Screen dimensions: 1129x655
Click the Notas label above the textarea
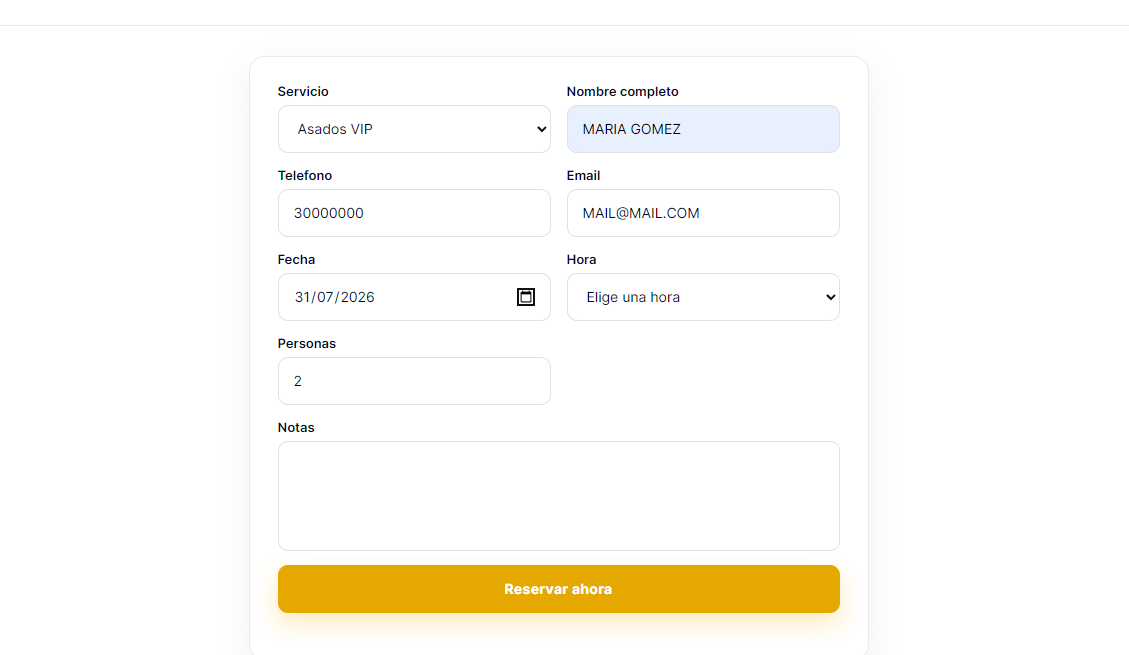pos(296,428)
